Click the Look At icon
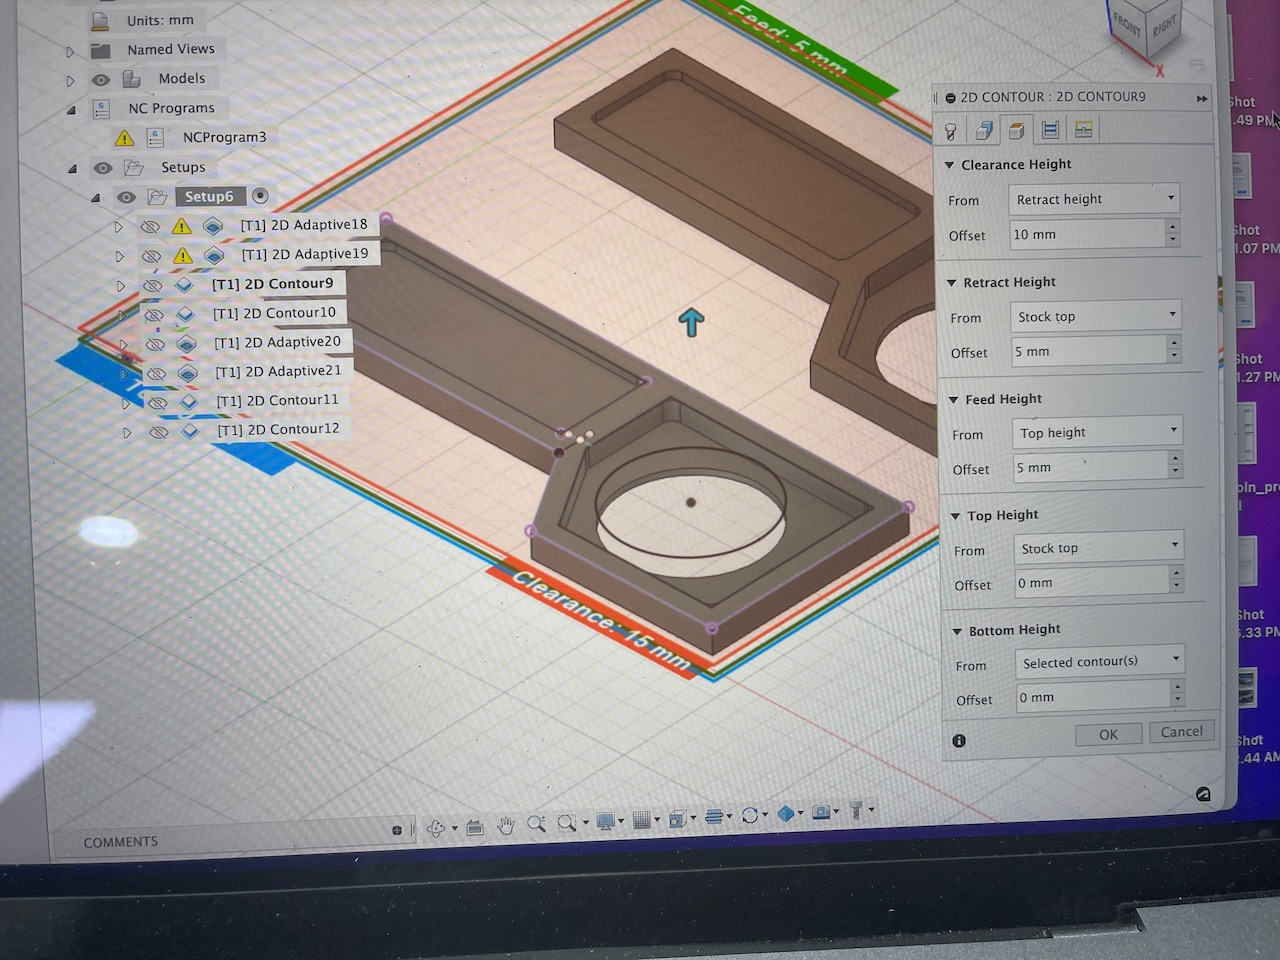This screenshot has width=1280, height=960. (x=474, y=827)
